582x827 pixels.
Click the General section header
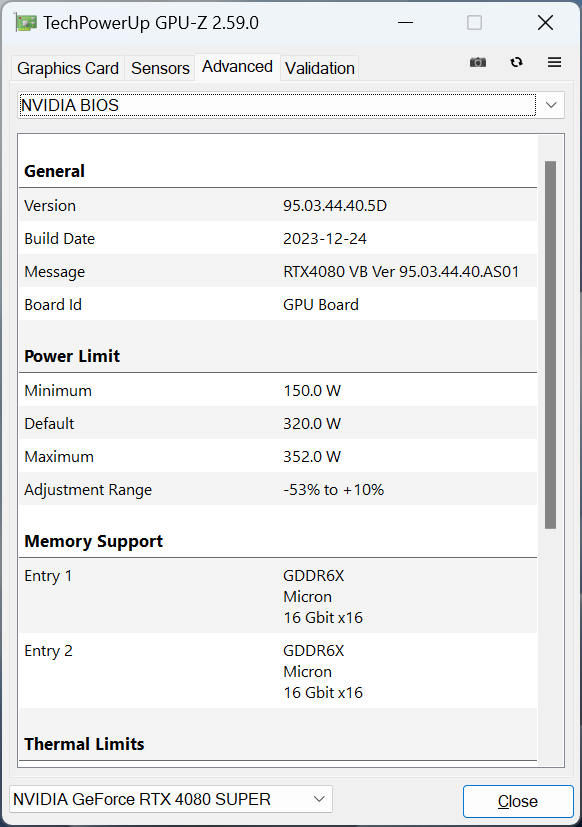coord(54,171)
